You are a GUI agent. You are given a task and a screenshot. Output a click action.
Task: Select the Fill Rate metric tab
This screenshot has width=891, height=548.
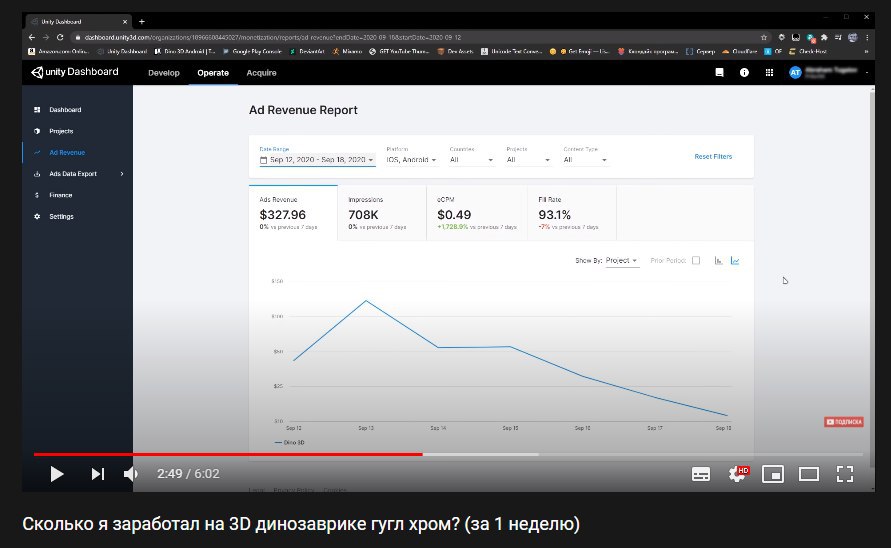pyautogui.click(x=572, y=213)
